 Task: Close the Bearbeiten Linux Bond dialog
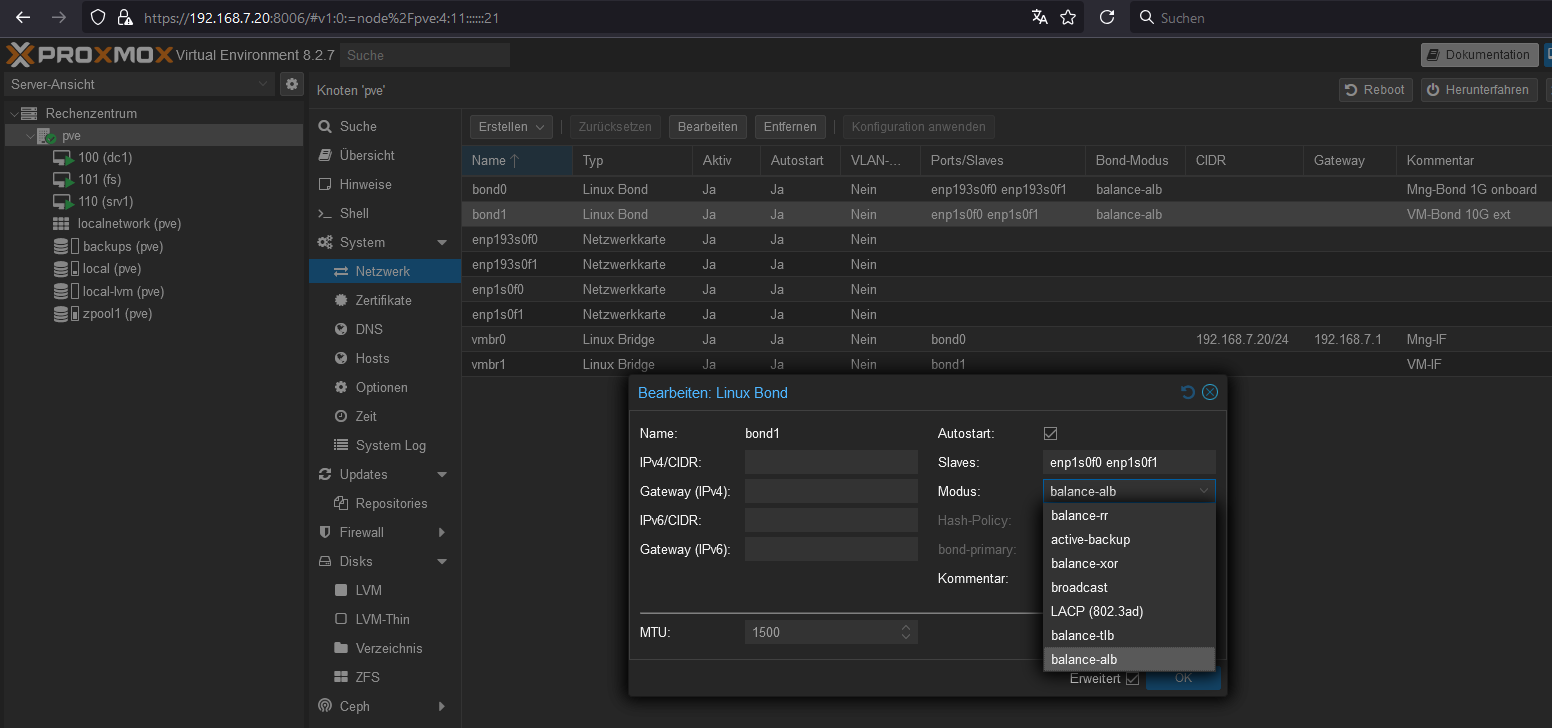click(x=1210, y=393)
